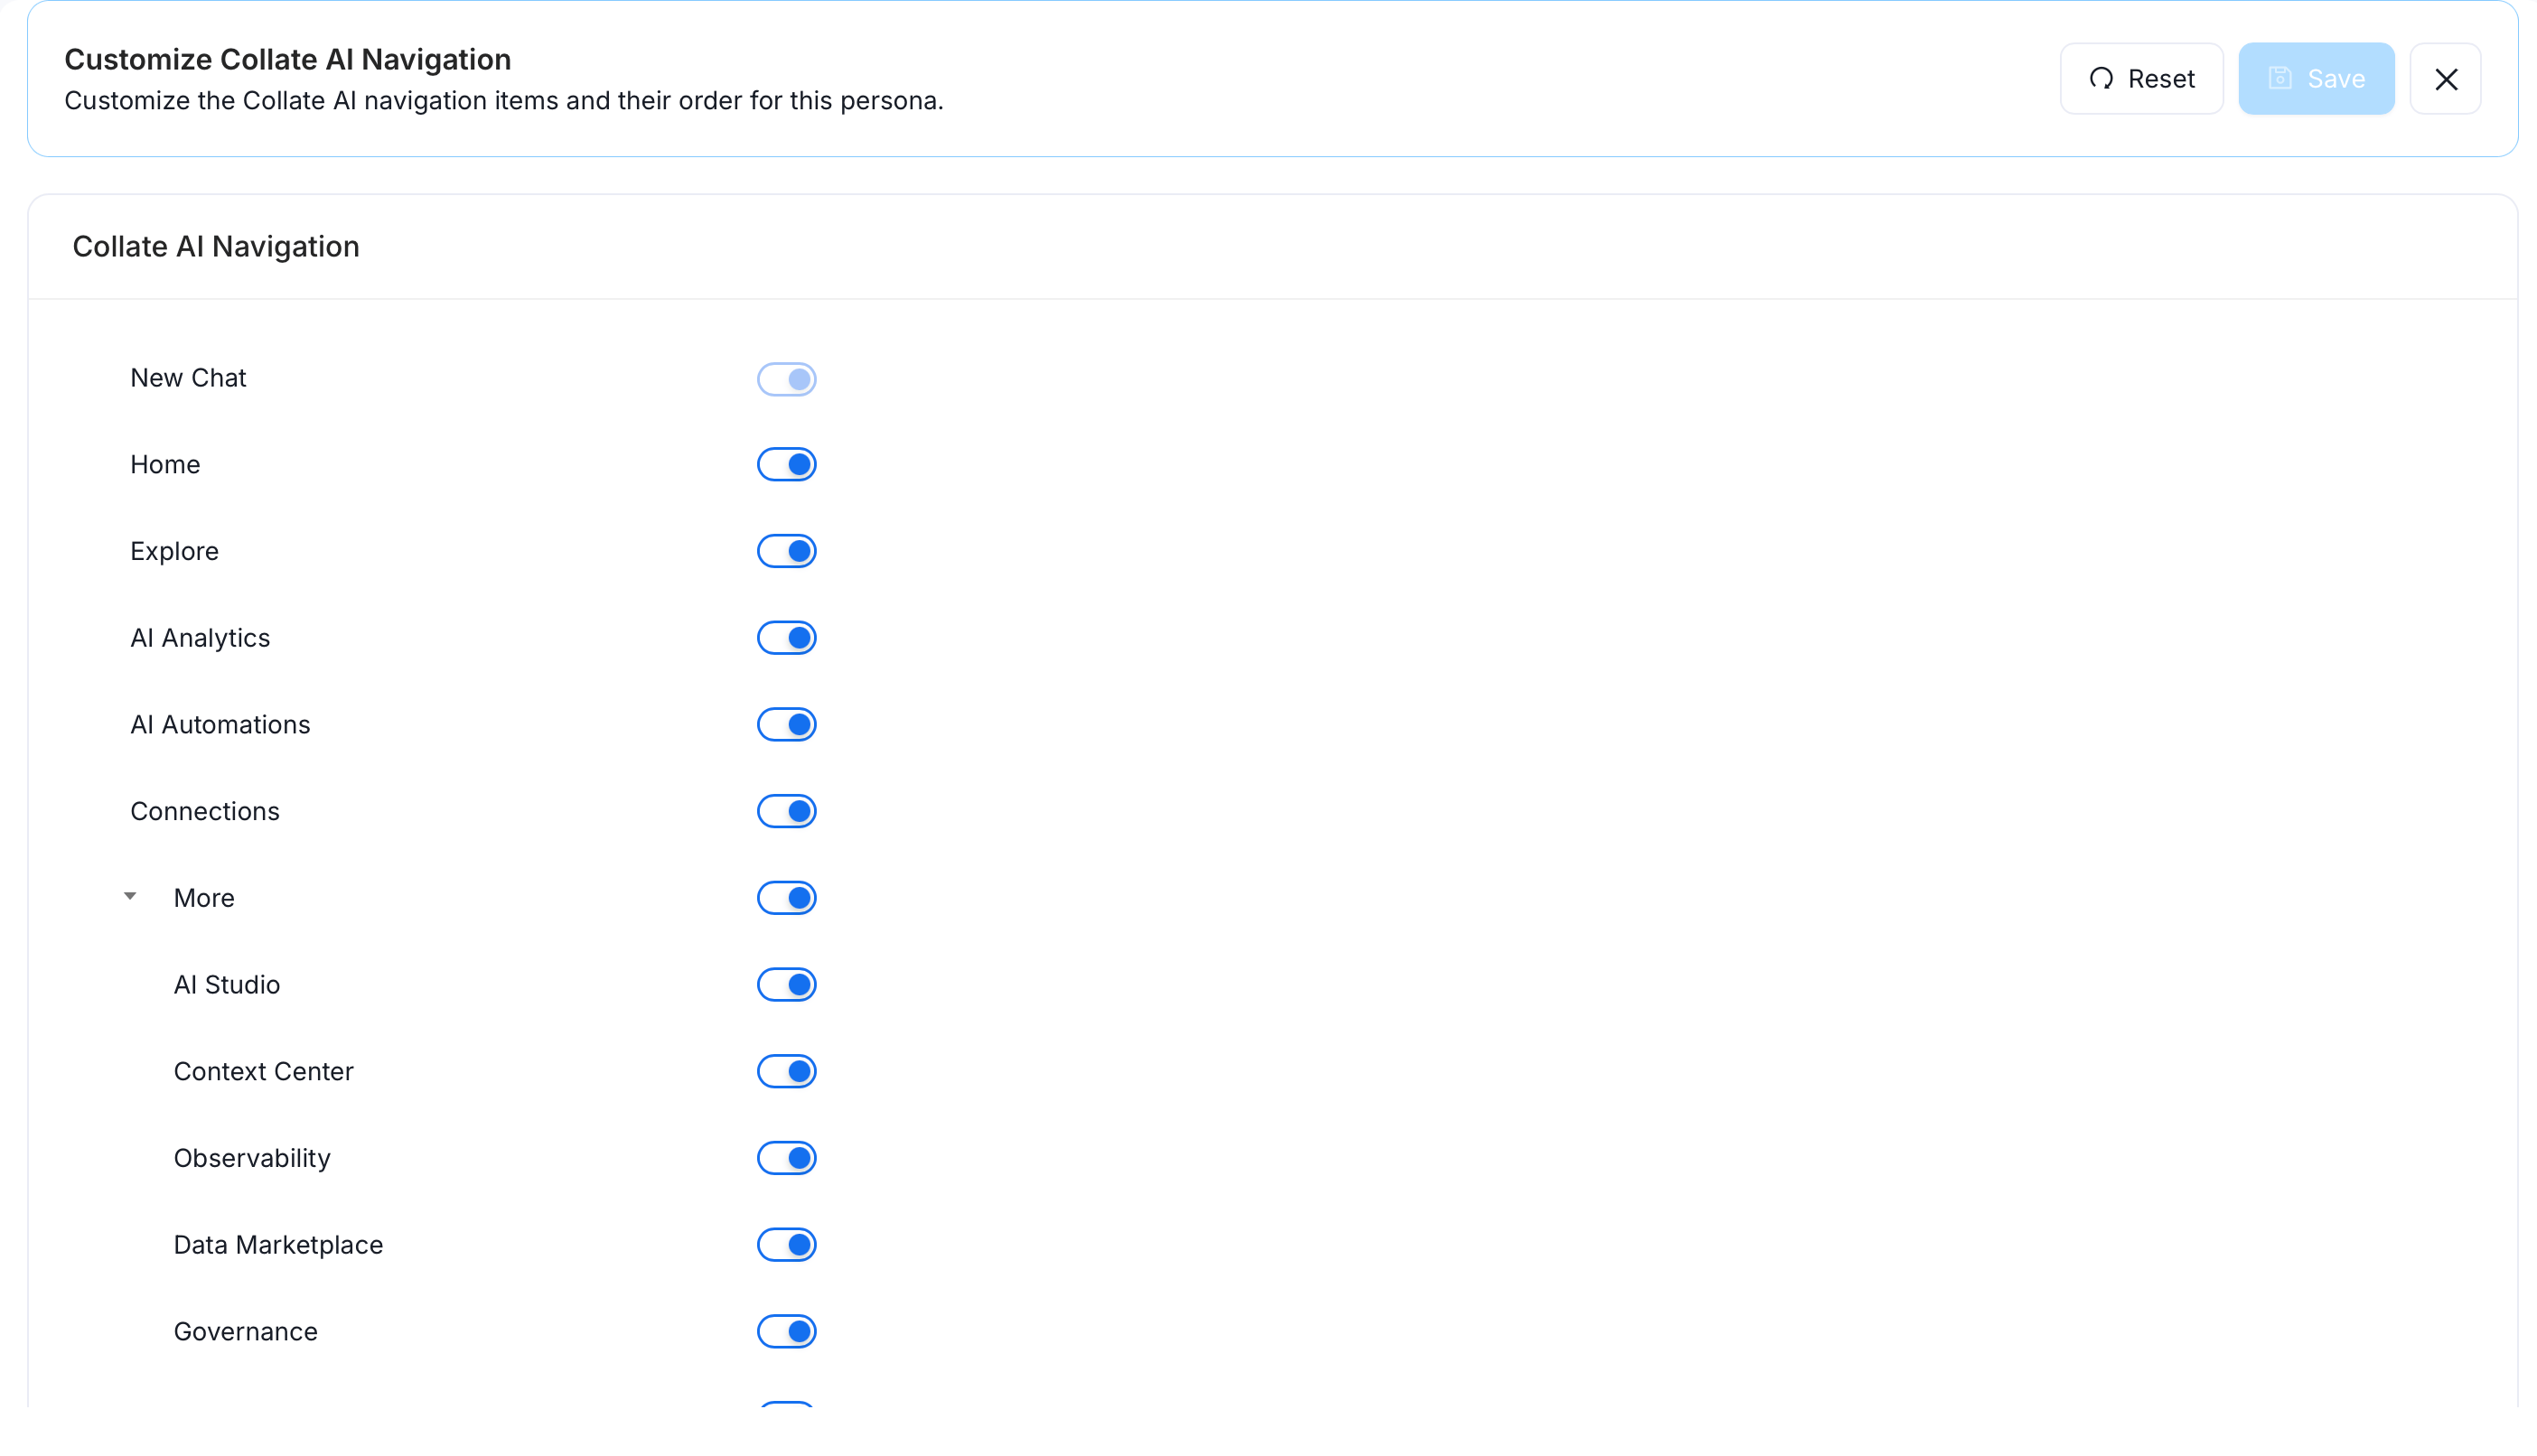Click the Observability sub-item label
Screen dimensions: 2537x1456
252,1158
